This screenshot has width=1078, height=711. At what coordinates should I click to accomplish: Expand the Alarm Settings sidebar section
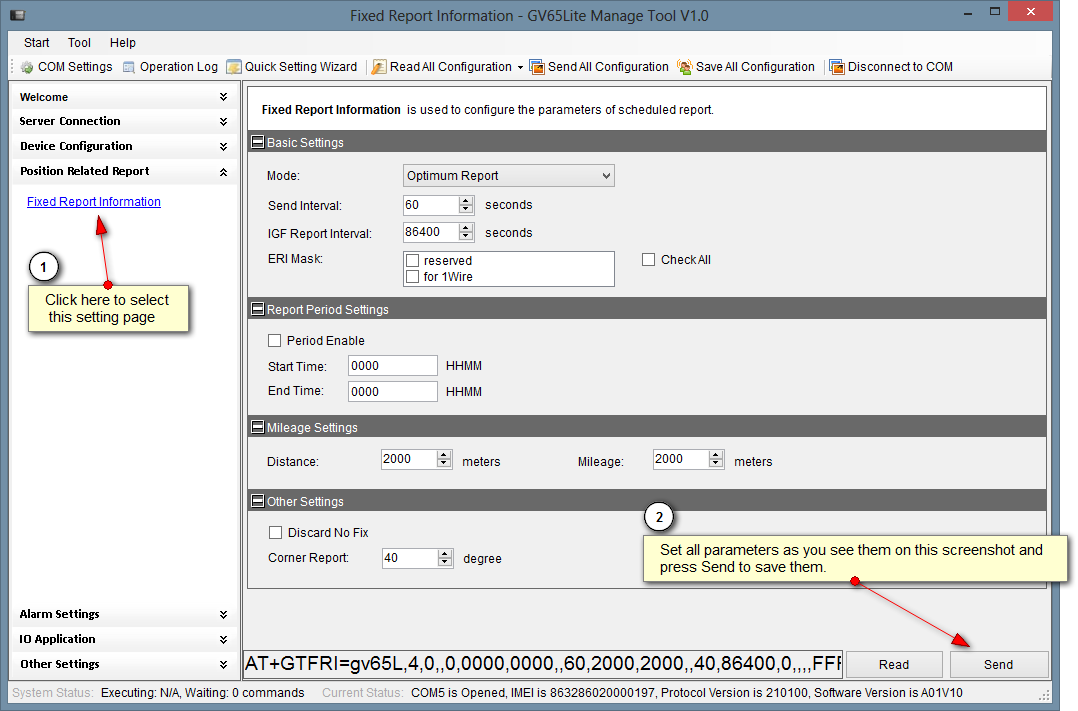(223, 615)
